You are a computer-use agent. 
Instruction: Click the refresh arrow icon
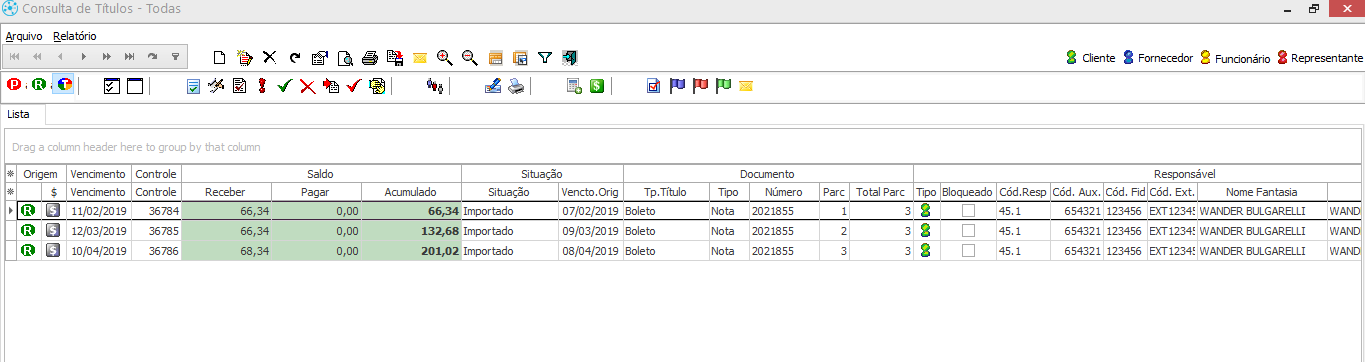click(x=295, y=57)
